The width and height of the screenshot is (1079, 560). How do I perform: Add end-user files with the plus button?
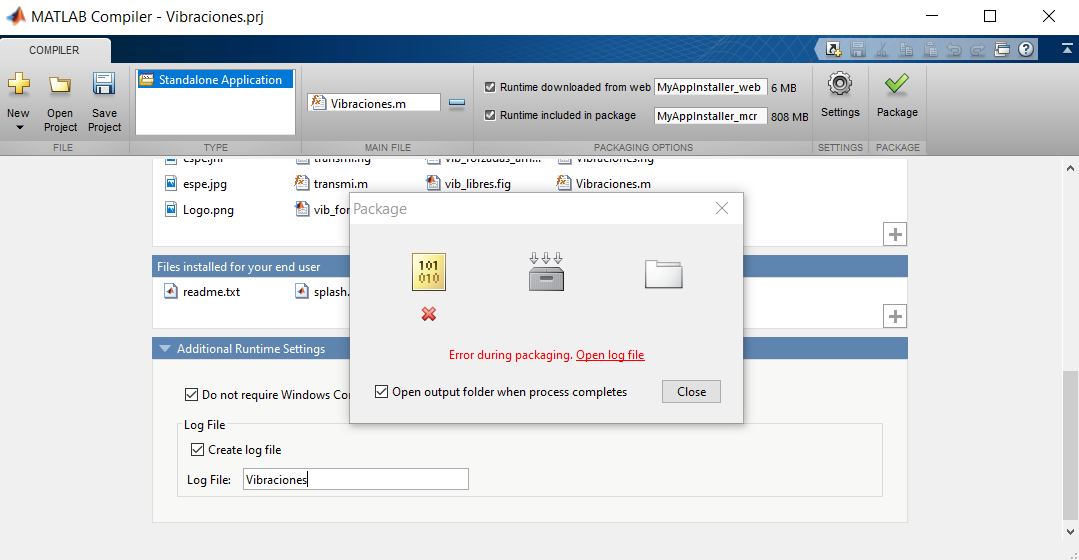coord(895,316)
